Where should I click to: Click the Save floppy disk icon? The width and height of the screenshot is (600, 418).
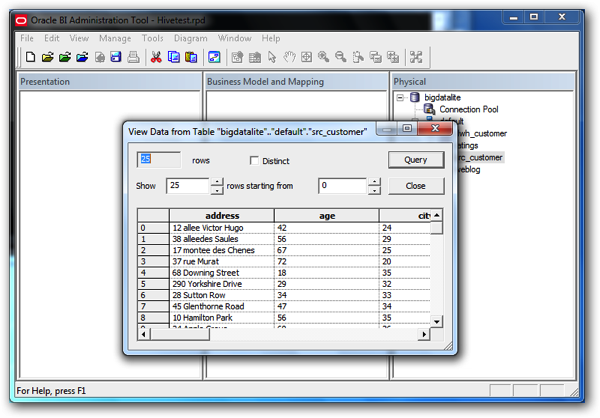coord(116,57)
